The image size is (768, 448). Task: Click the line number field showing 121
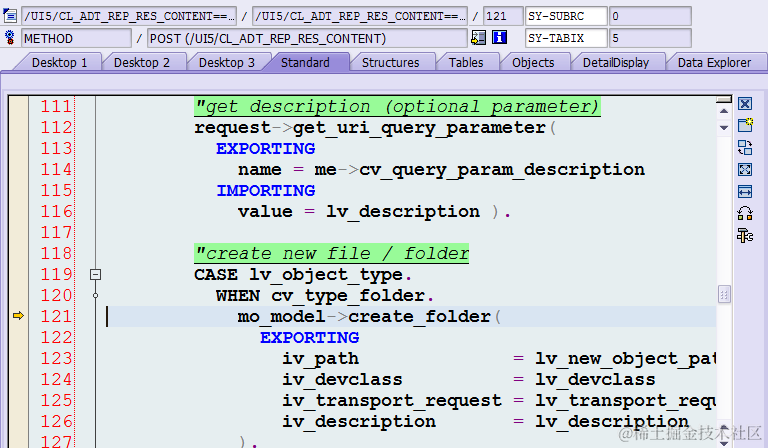click(x=503, y=16)
